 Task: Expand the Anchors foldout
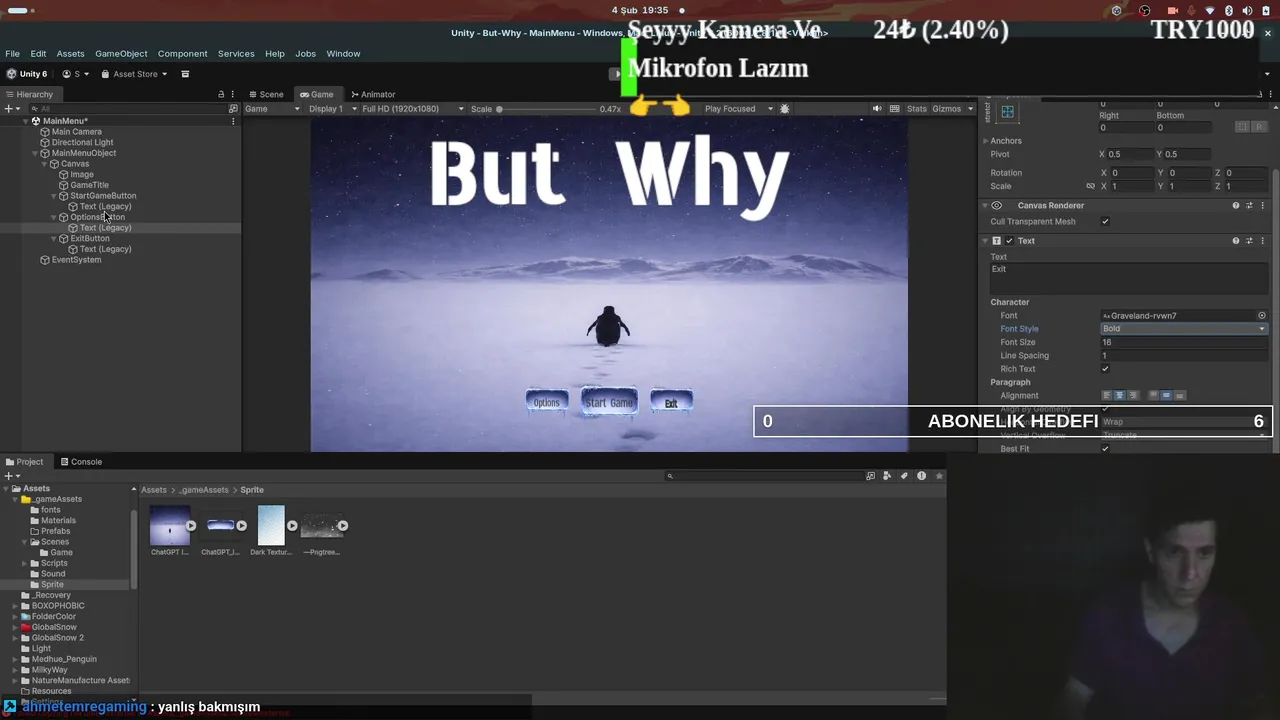pos(985,141)
